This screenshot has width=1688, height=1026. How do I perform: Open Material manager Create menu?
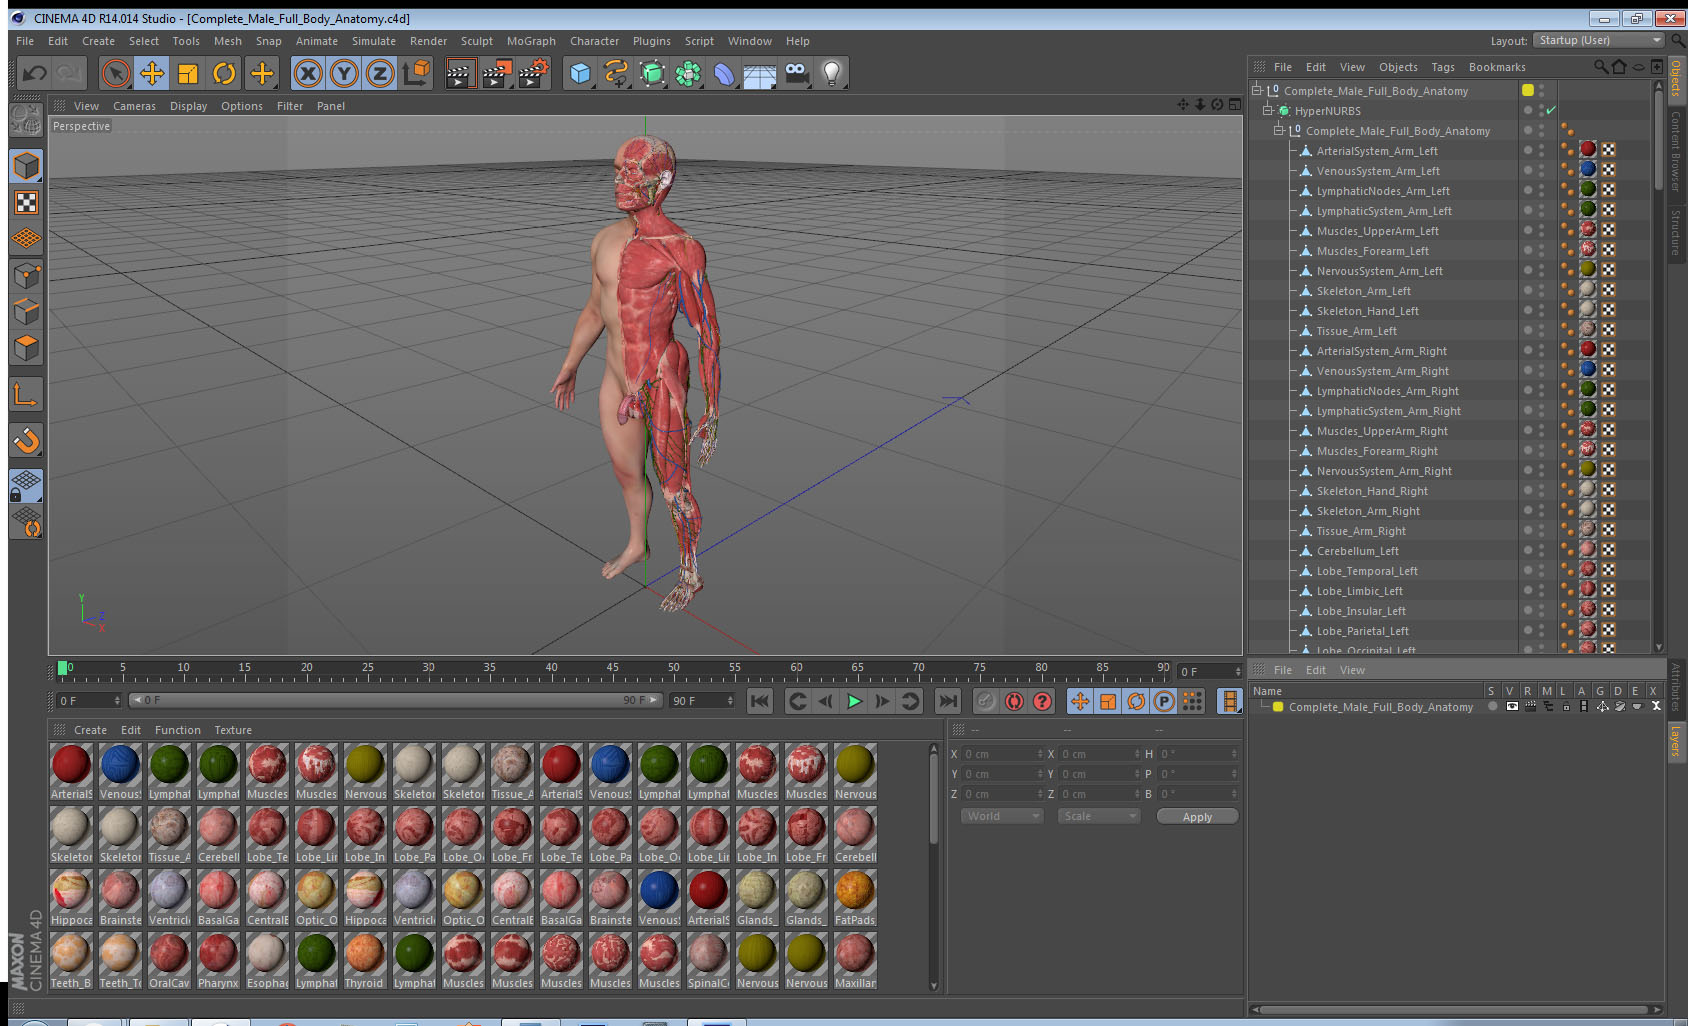90,730
